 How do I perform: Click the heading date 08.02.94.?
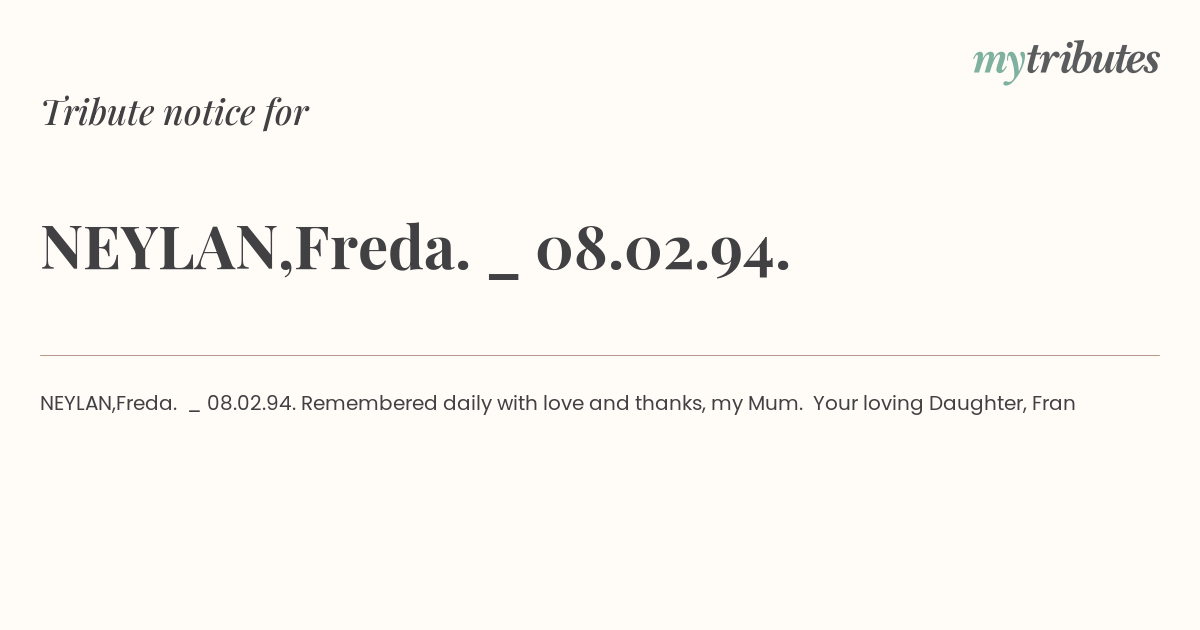663,248
